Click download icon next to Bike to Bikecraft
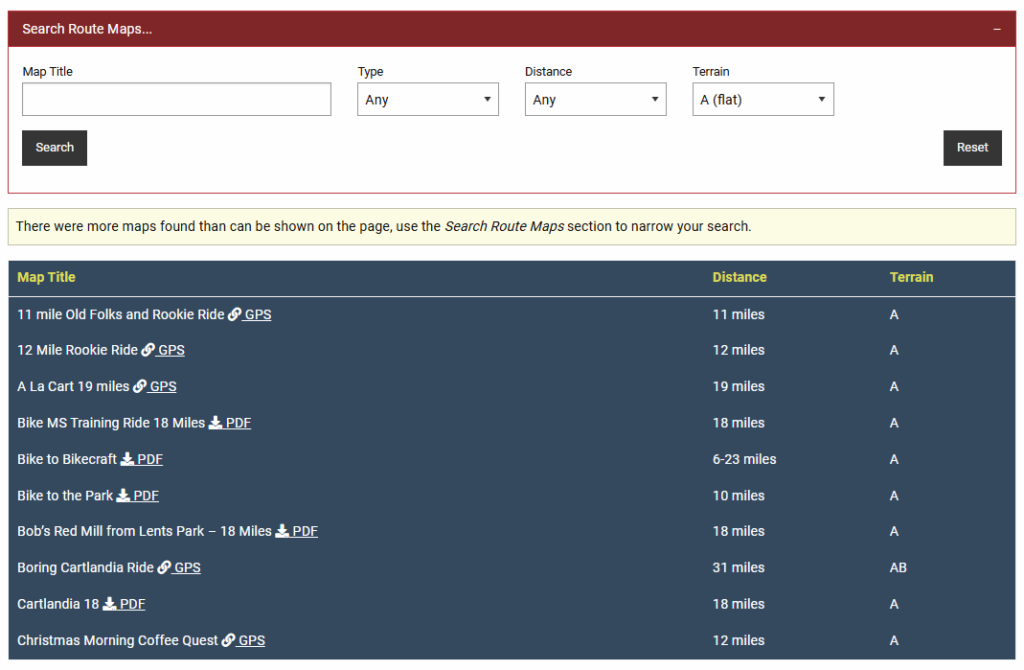The height and width of the screenshot is (670, 1024). click(x=127, y=460)
